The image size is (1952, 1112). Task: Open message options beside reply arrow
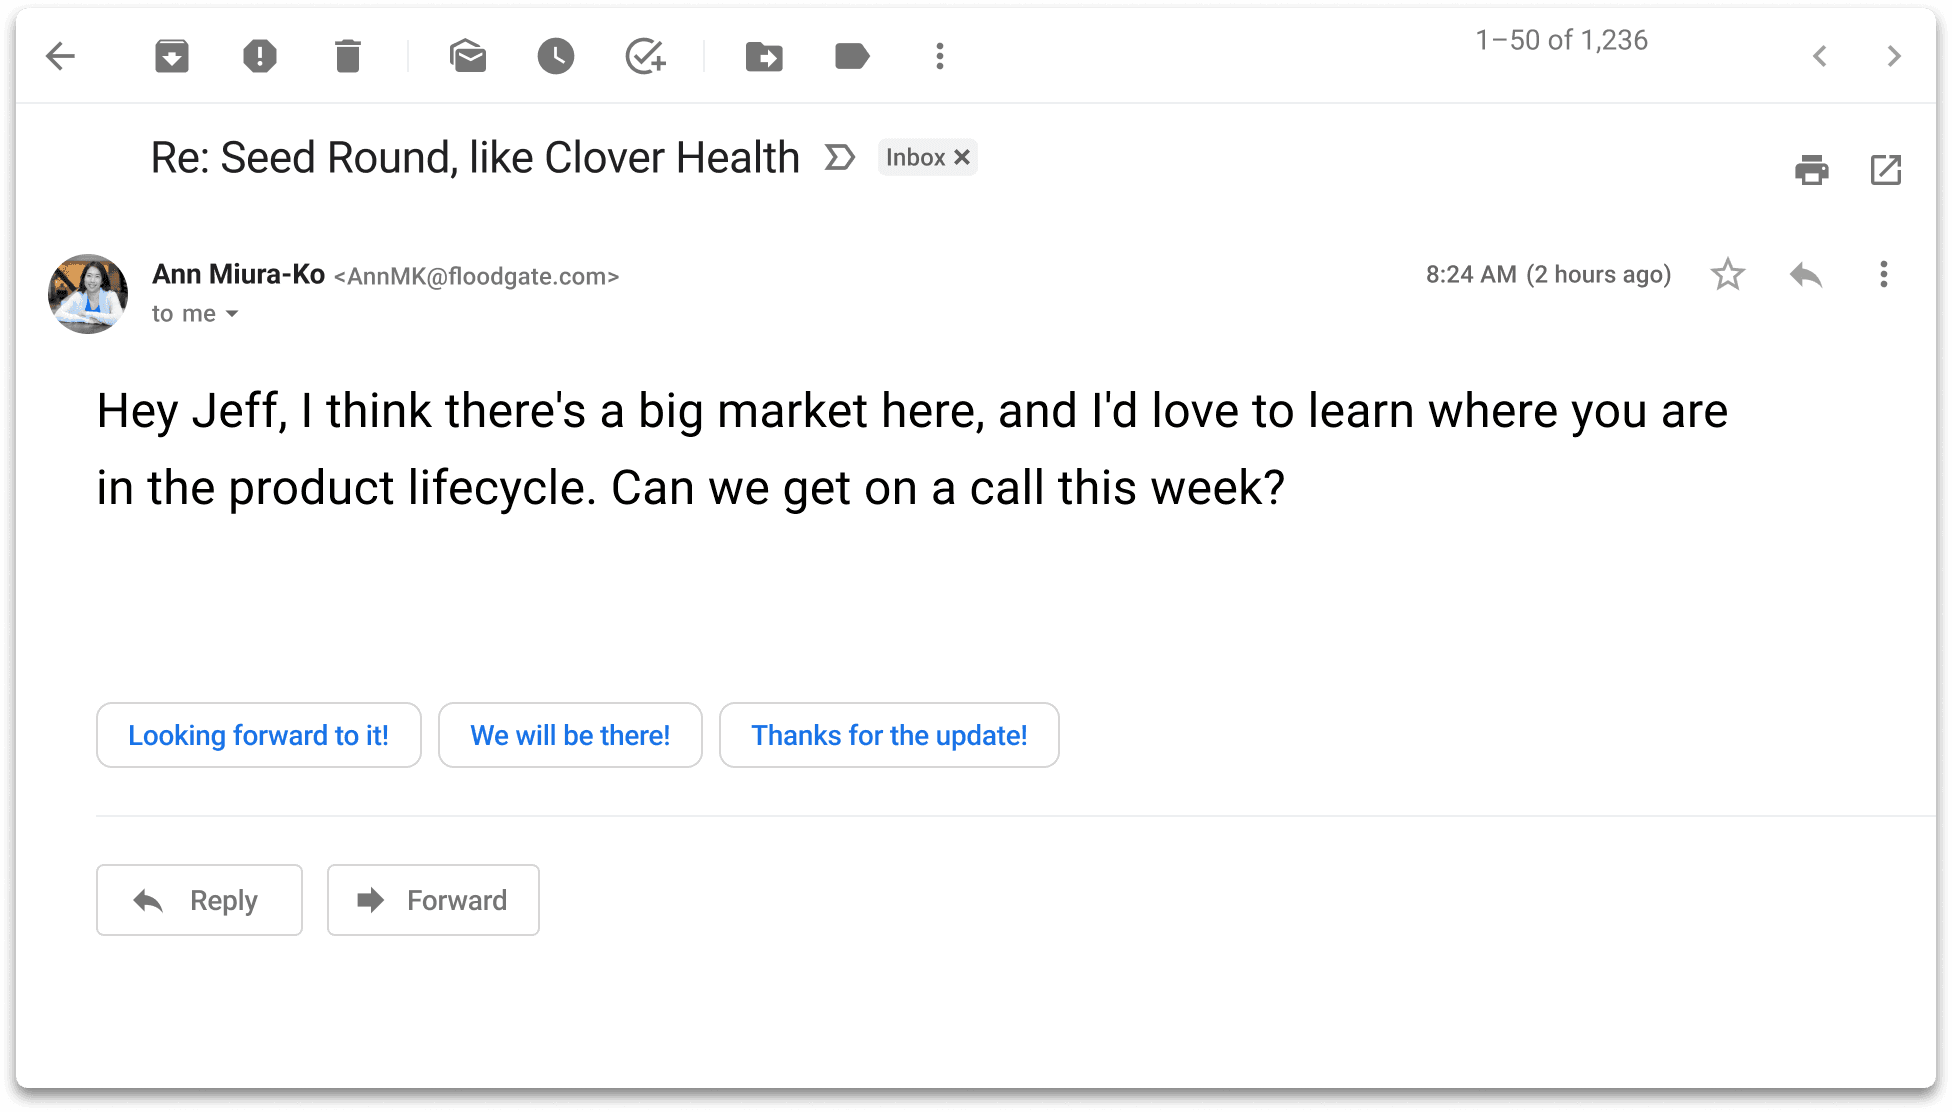point(1884,274)
